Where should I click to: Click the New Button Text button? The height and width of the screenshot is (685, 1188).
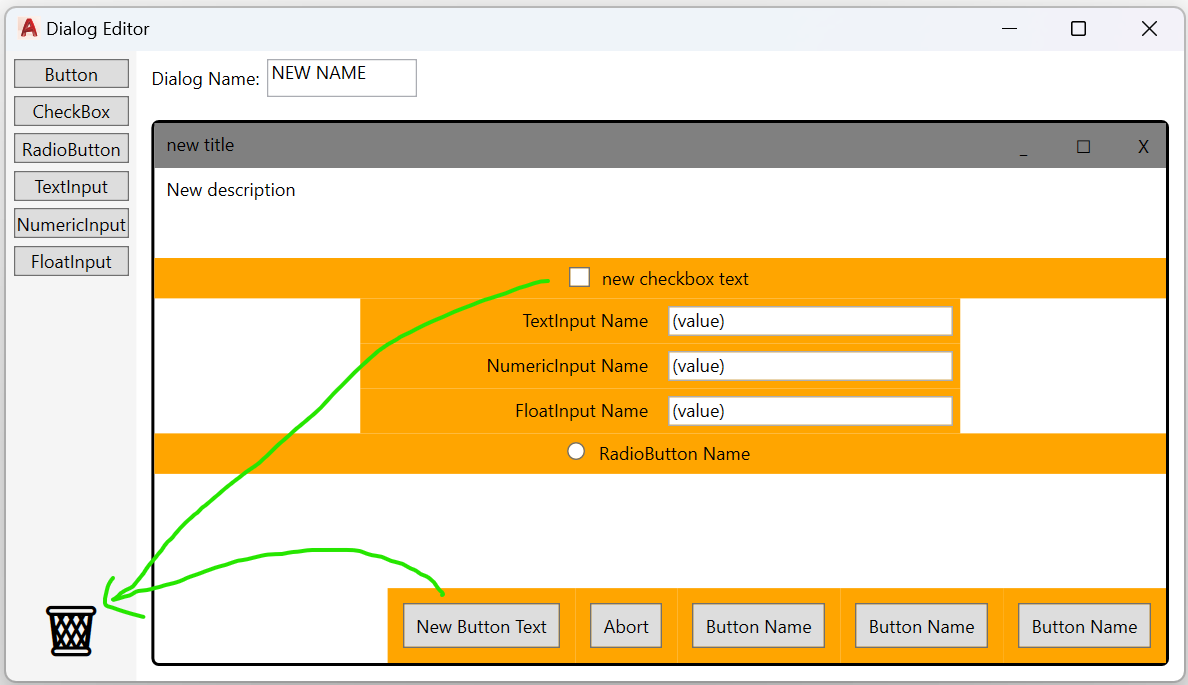pos(481,626)
